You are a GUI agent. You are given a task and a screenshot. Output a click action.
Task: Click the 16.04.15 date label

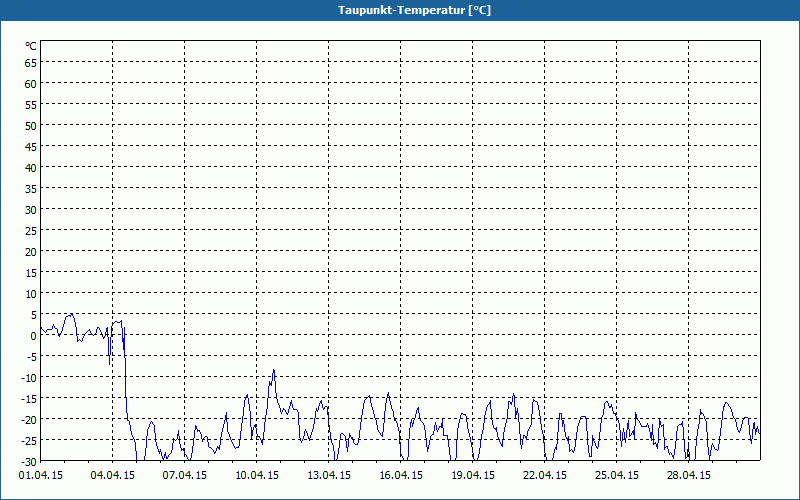click(401, 476)
